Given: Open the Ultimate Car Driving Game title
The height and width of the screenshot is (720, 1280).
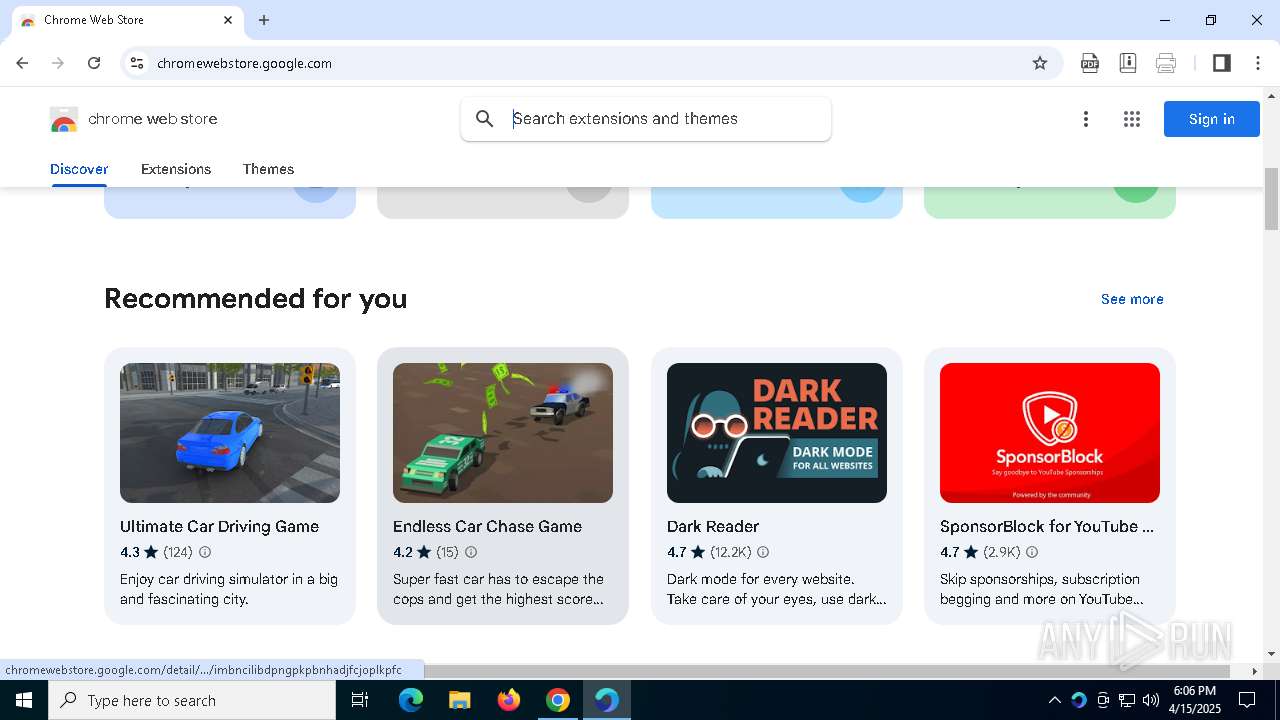Looking at the screenshot, I should (x=219, y=526).
